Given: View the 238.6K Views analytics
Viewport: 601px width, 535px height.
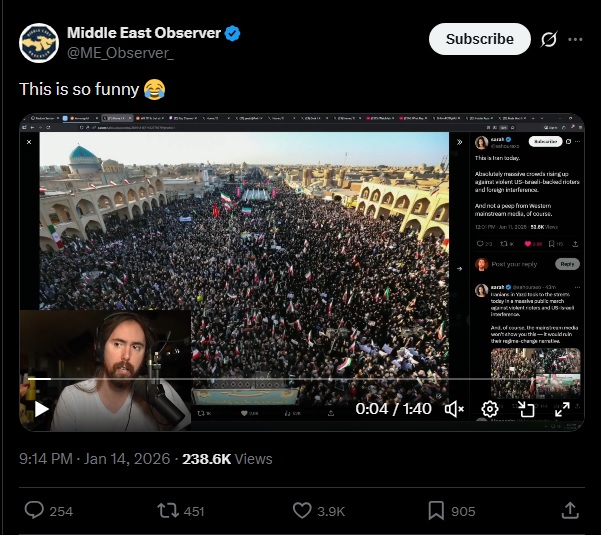Looking at the screenshot, I should (227, 459).
